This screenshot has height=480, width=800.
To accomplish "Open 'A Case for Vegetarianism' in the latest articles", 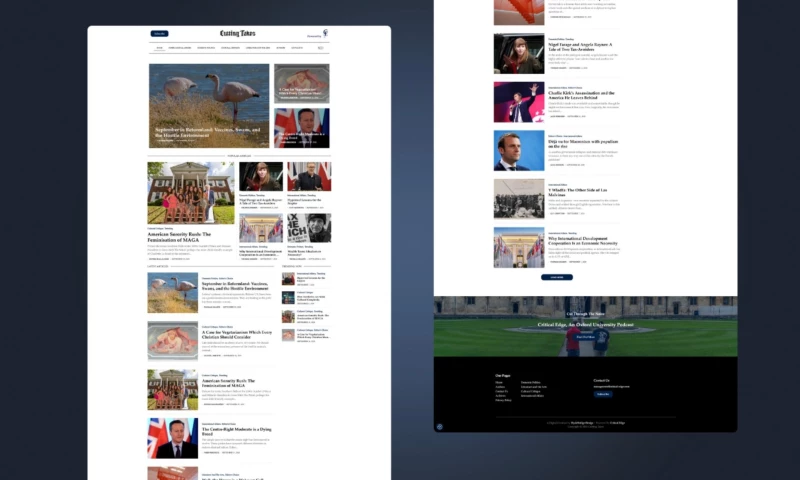I will pyautogui.click(x=235, y=333).
